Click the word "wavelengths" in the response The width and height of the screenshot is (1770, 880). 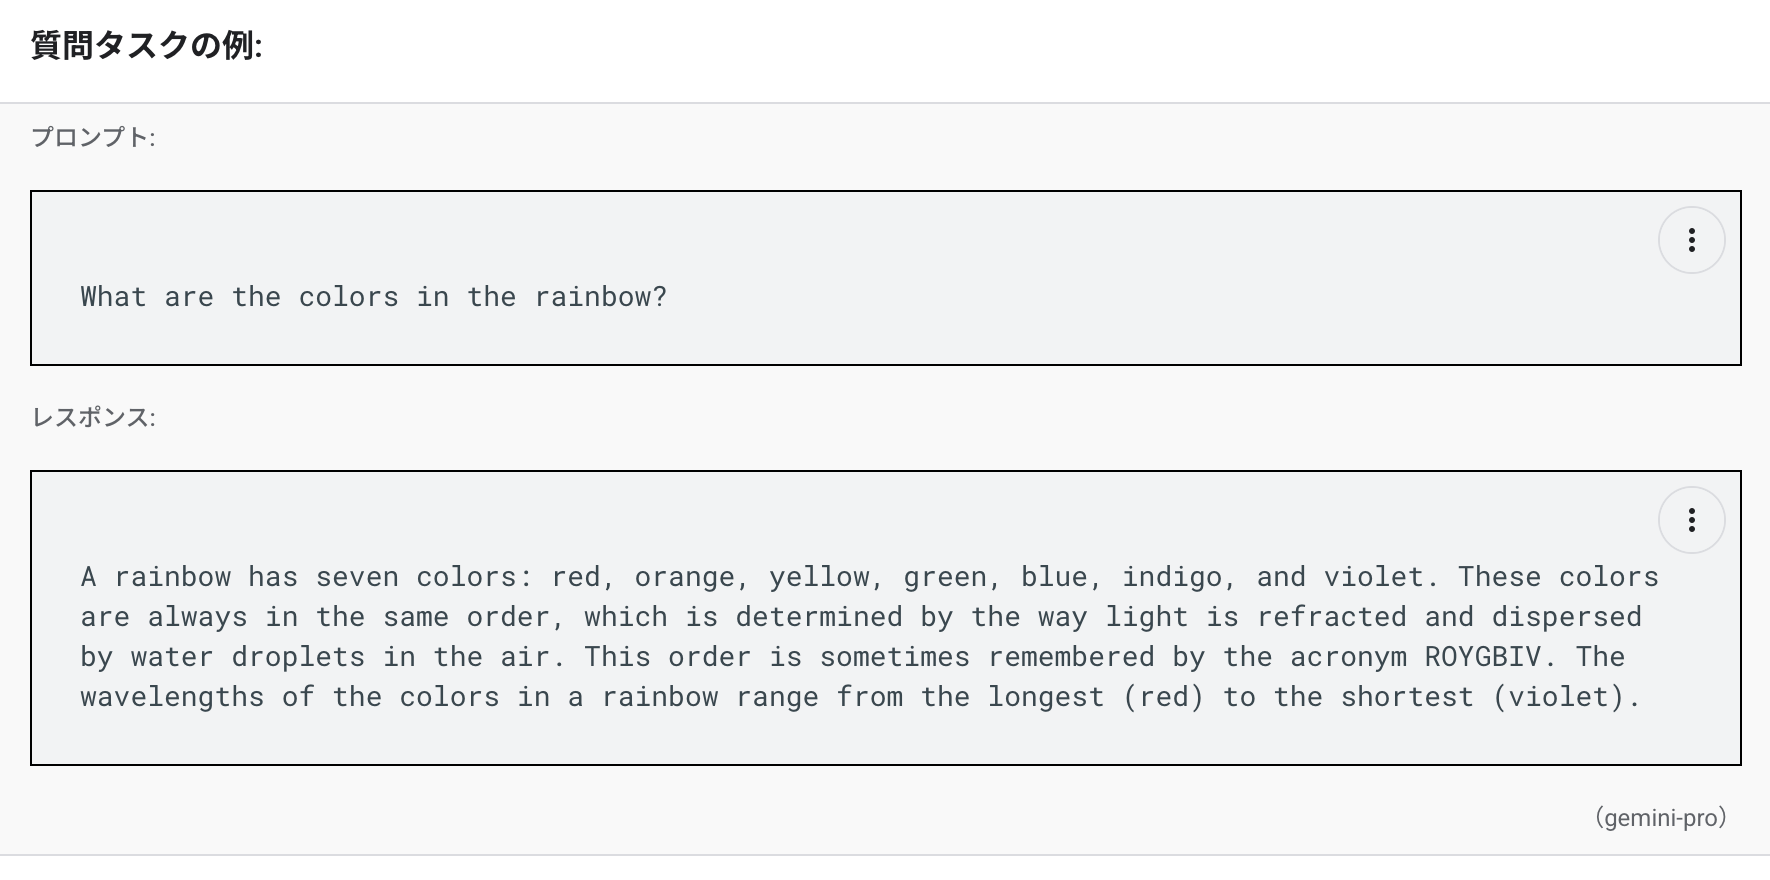pyautogui.click(x=172, y=697)
